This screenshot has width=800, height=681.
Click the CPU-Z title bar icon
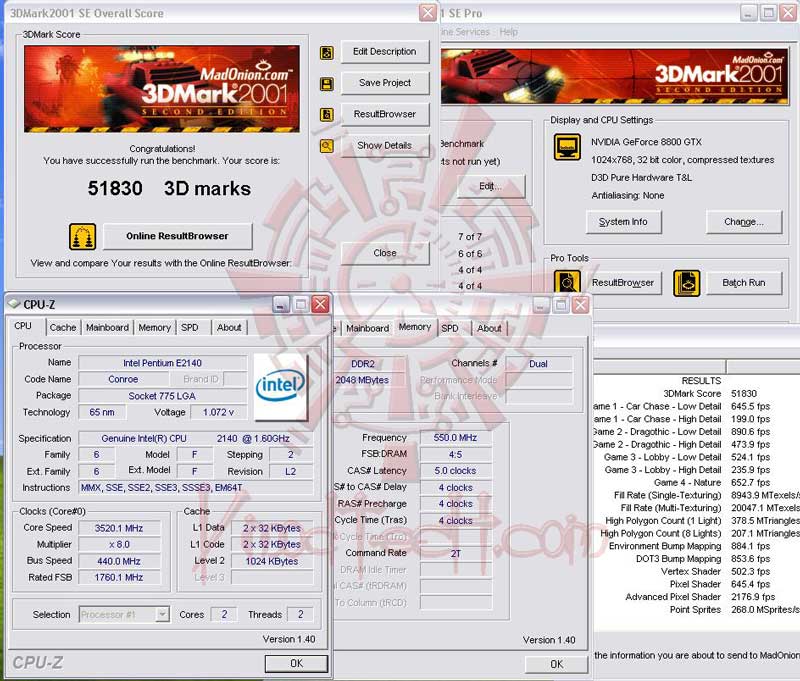point(13,304)
